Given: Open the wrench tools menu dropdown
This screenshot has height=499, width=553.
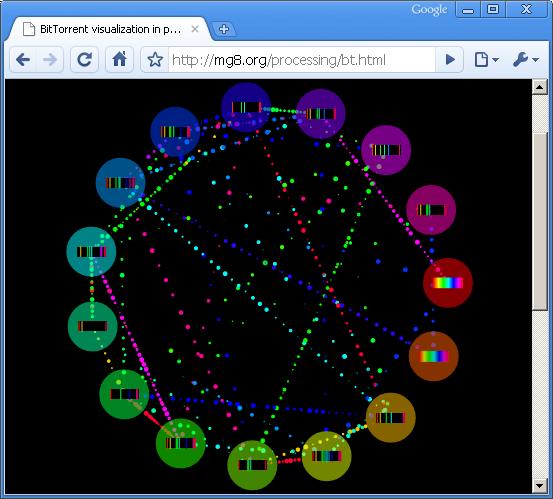Looking at the screenshot, I should coord(525,60).
